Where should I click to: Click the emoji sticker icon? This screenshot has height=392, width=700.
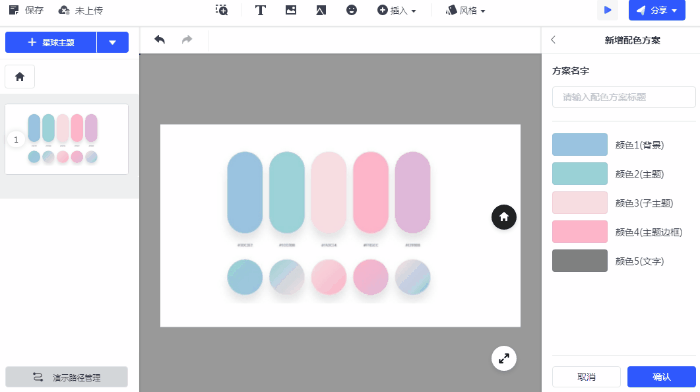coord(351,10)
